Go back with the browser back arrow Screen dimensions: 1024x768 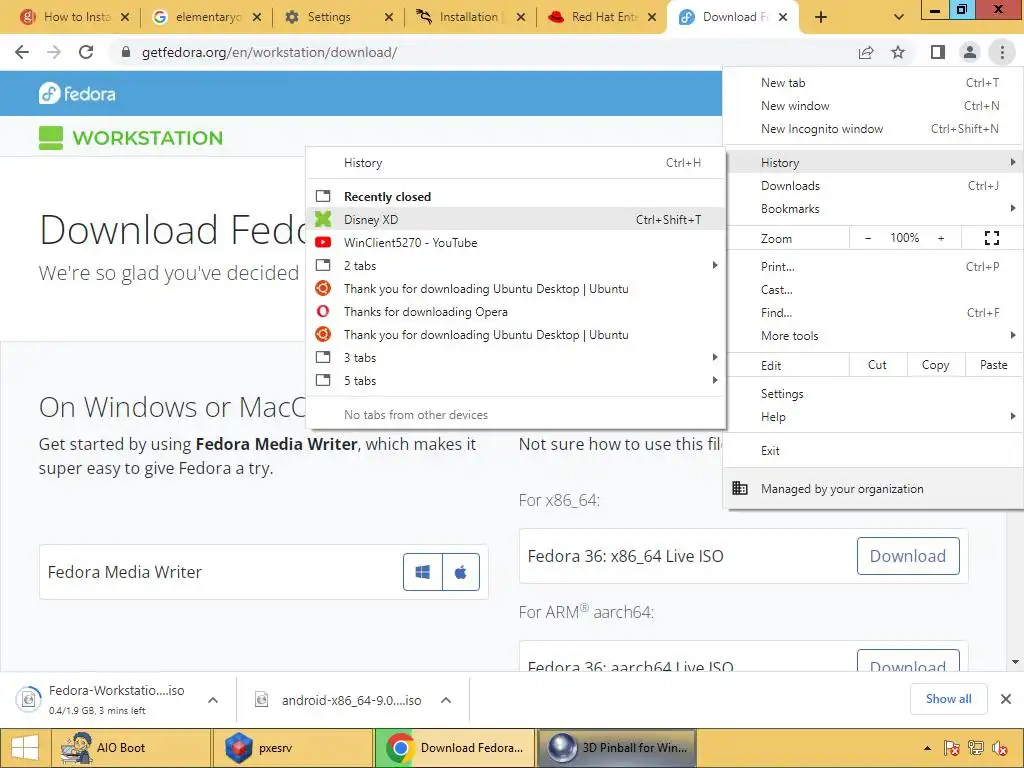22,52
